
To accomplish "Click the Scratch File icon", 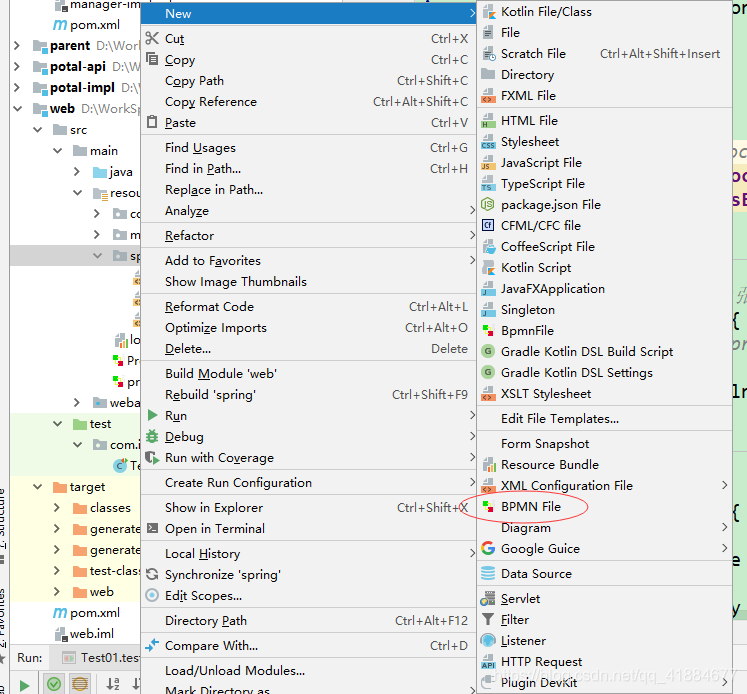I will (488, 54).
